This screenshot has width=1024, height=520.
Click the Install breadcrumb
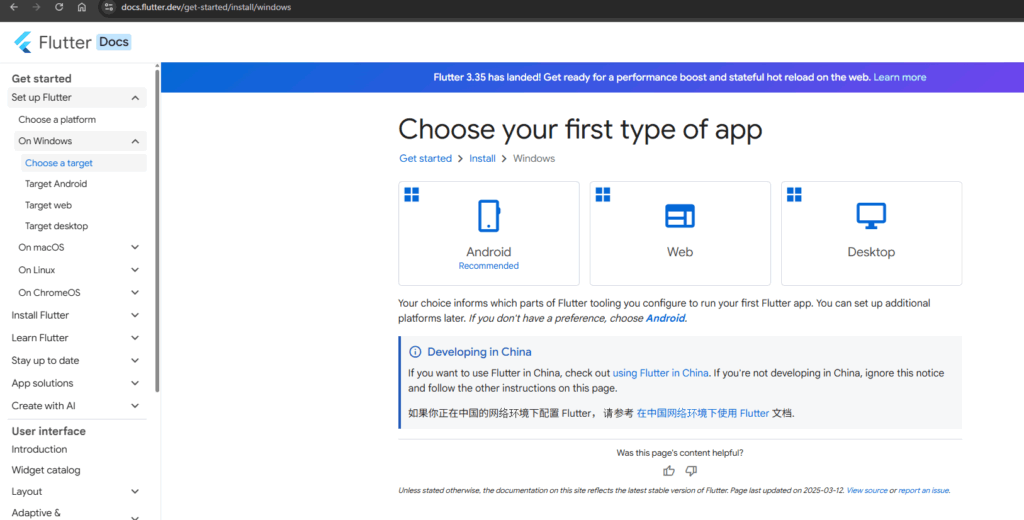(x=482, y=158)
